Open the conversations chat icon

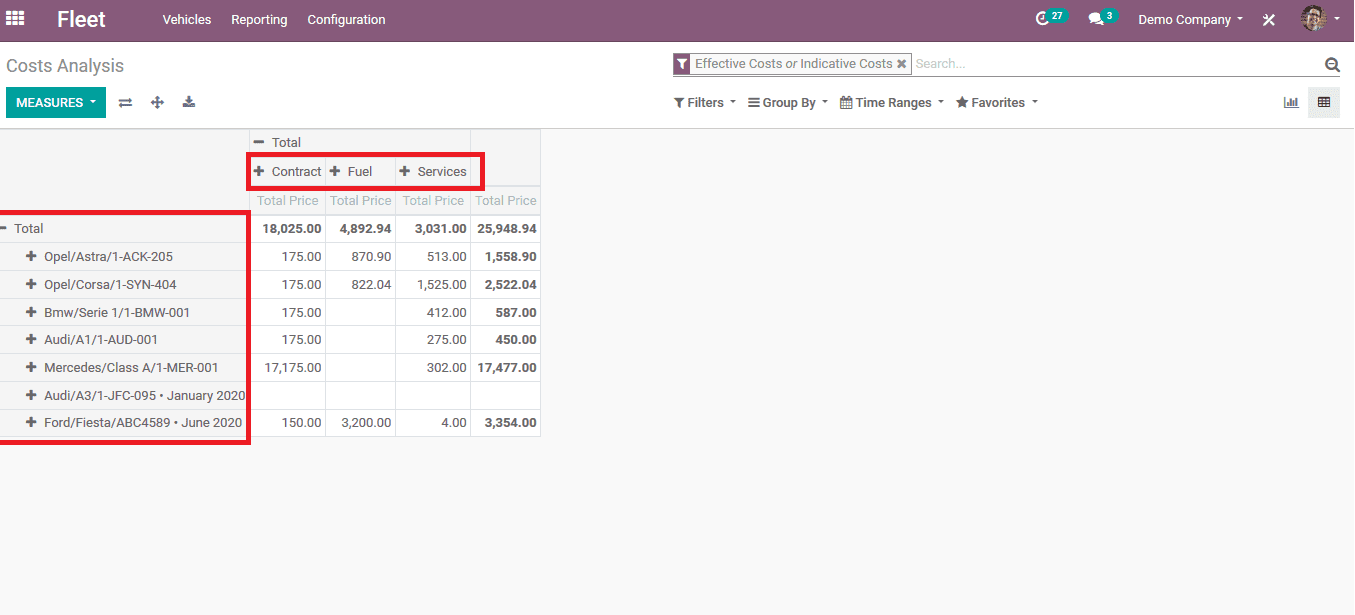1096,19
